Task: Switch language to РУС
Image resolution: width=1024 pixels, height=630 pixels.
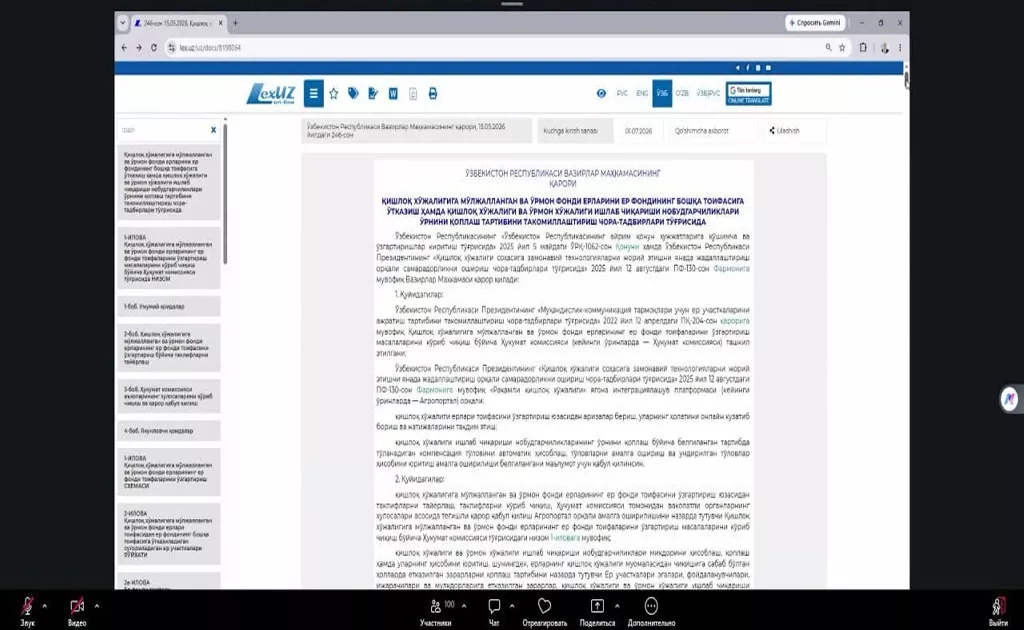Action: [x=622, y=93]
